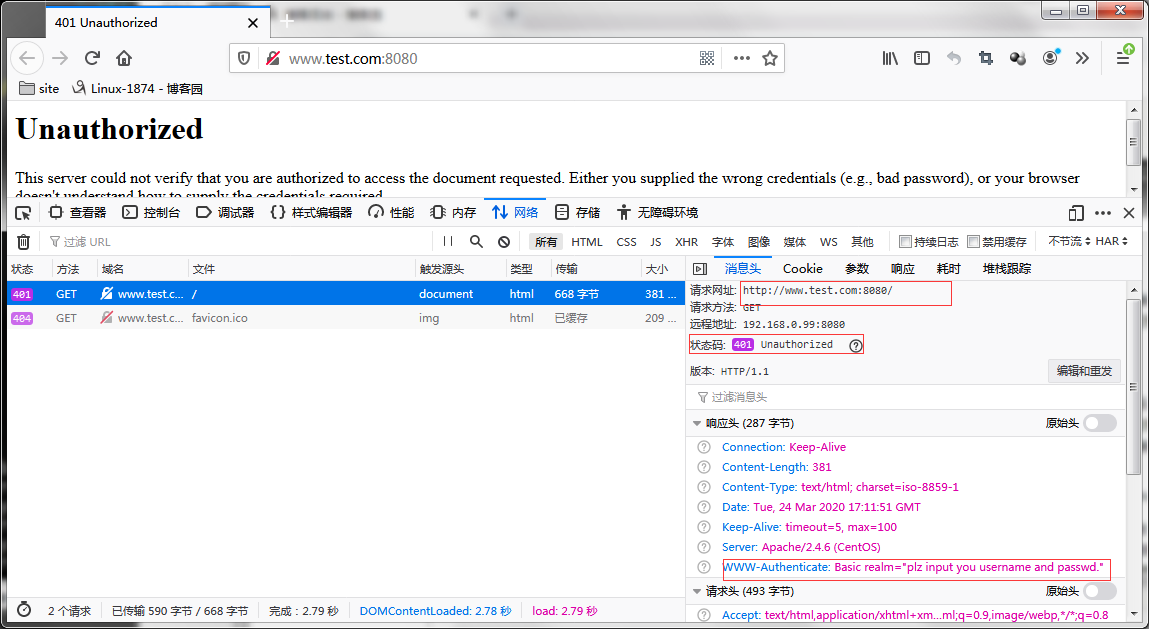The height and width of the screenshot is (629, 1149).
Task: Collapse the request details pane toggle
Action: pos(700,269)
